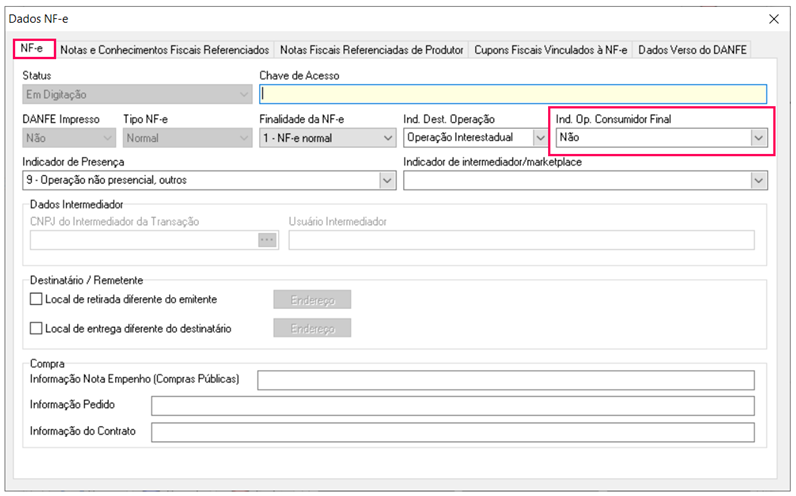Open Indicador de intermediador/marketplace dropdown
This screenshot has height=496, width=796.
pos(758,180)
